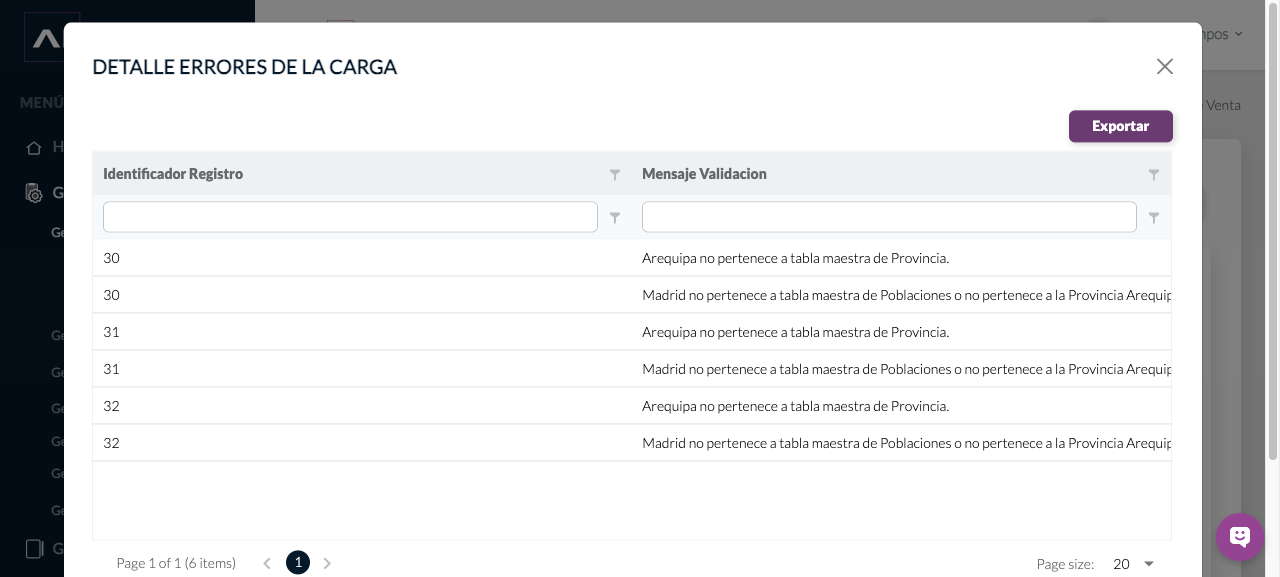Select page 1 in pager

tap(298, 563)
